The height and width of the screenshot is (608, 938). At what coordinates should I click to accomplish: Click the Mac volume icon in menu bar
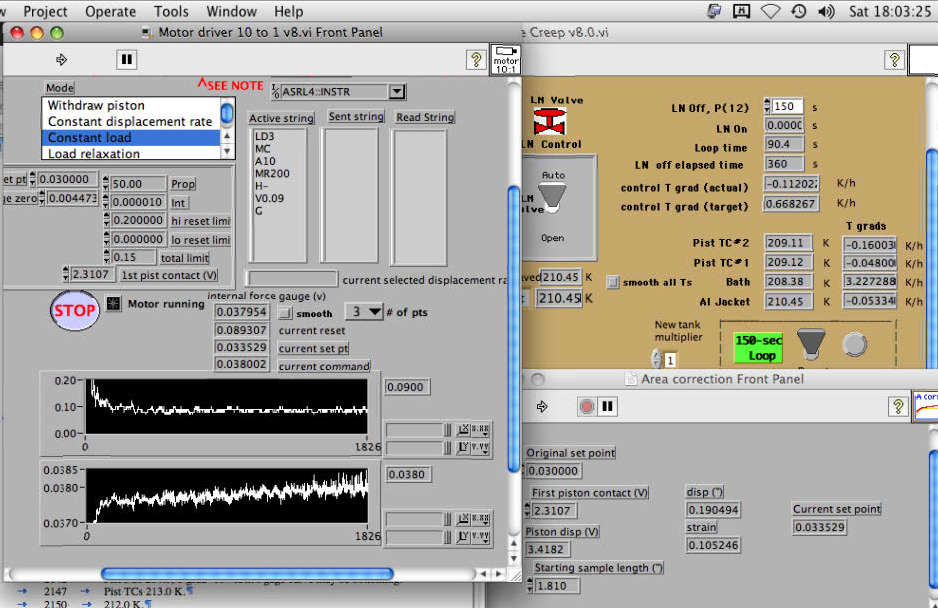(x=825, y=12)
